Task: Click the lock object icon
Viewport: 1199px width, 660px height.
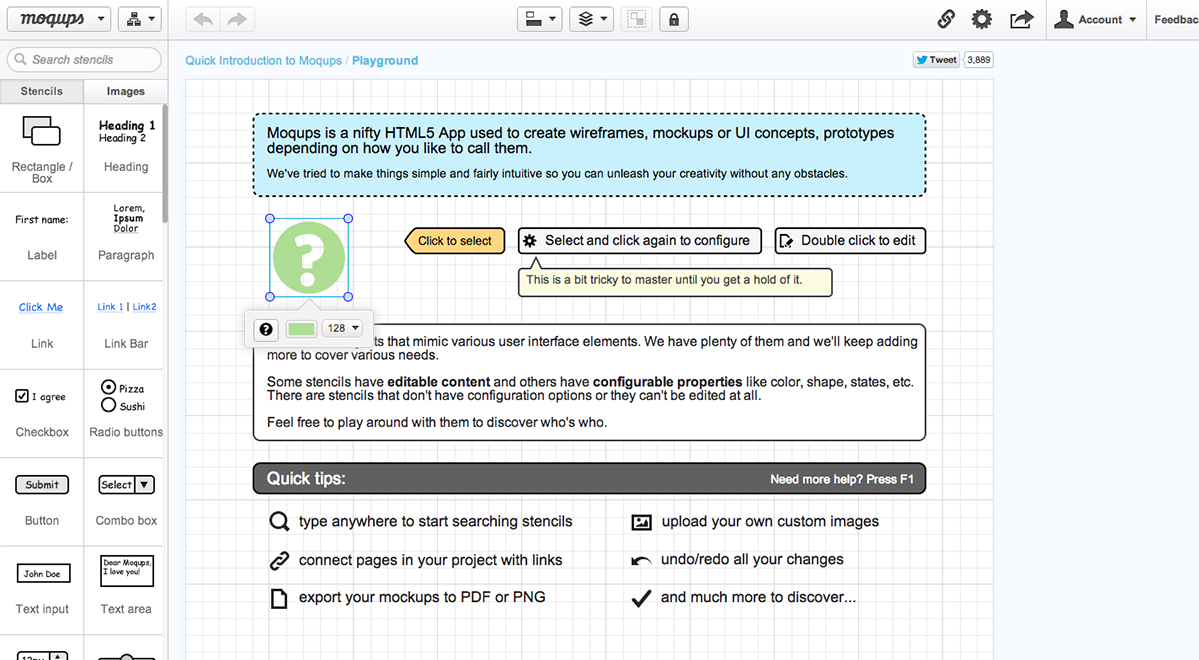Action: [x=674, y=19]
